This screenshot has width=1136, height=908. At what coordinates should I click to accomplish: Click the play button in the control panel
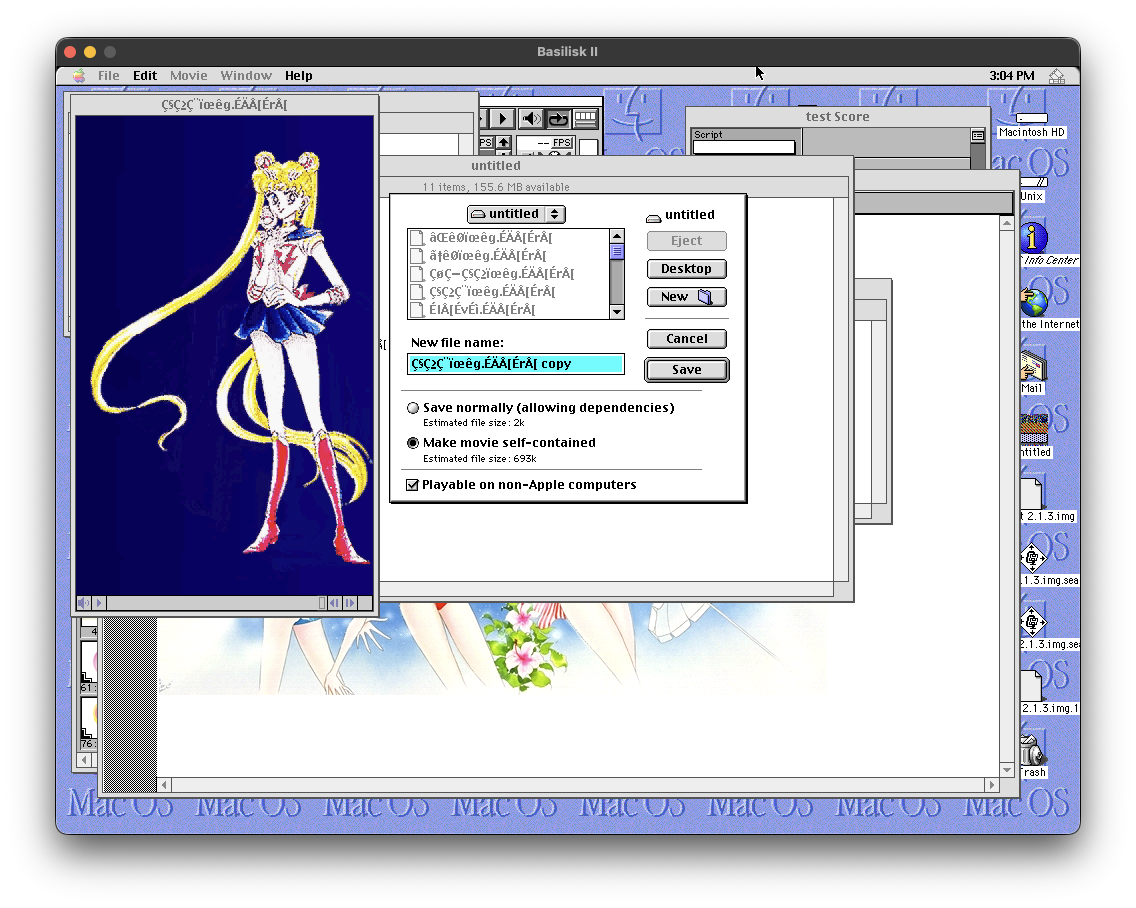point(503,119)
